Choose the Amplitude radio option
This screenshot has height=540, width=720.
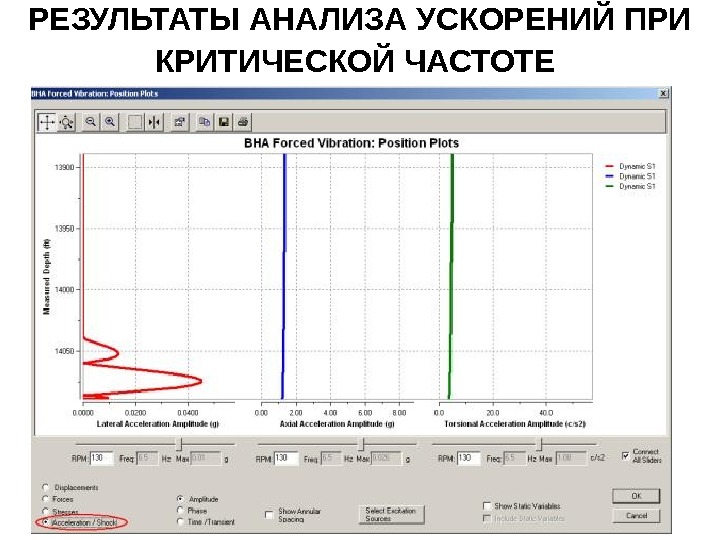(180, 499)
